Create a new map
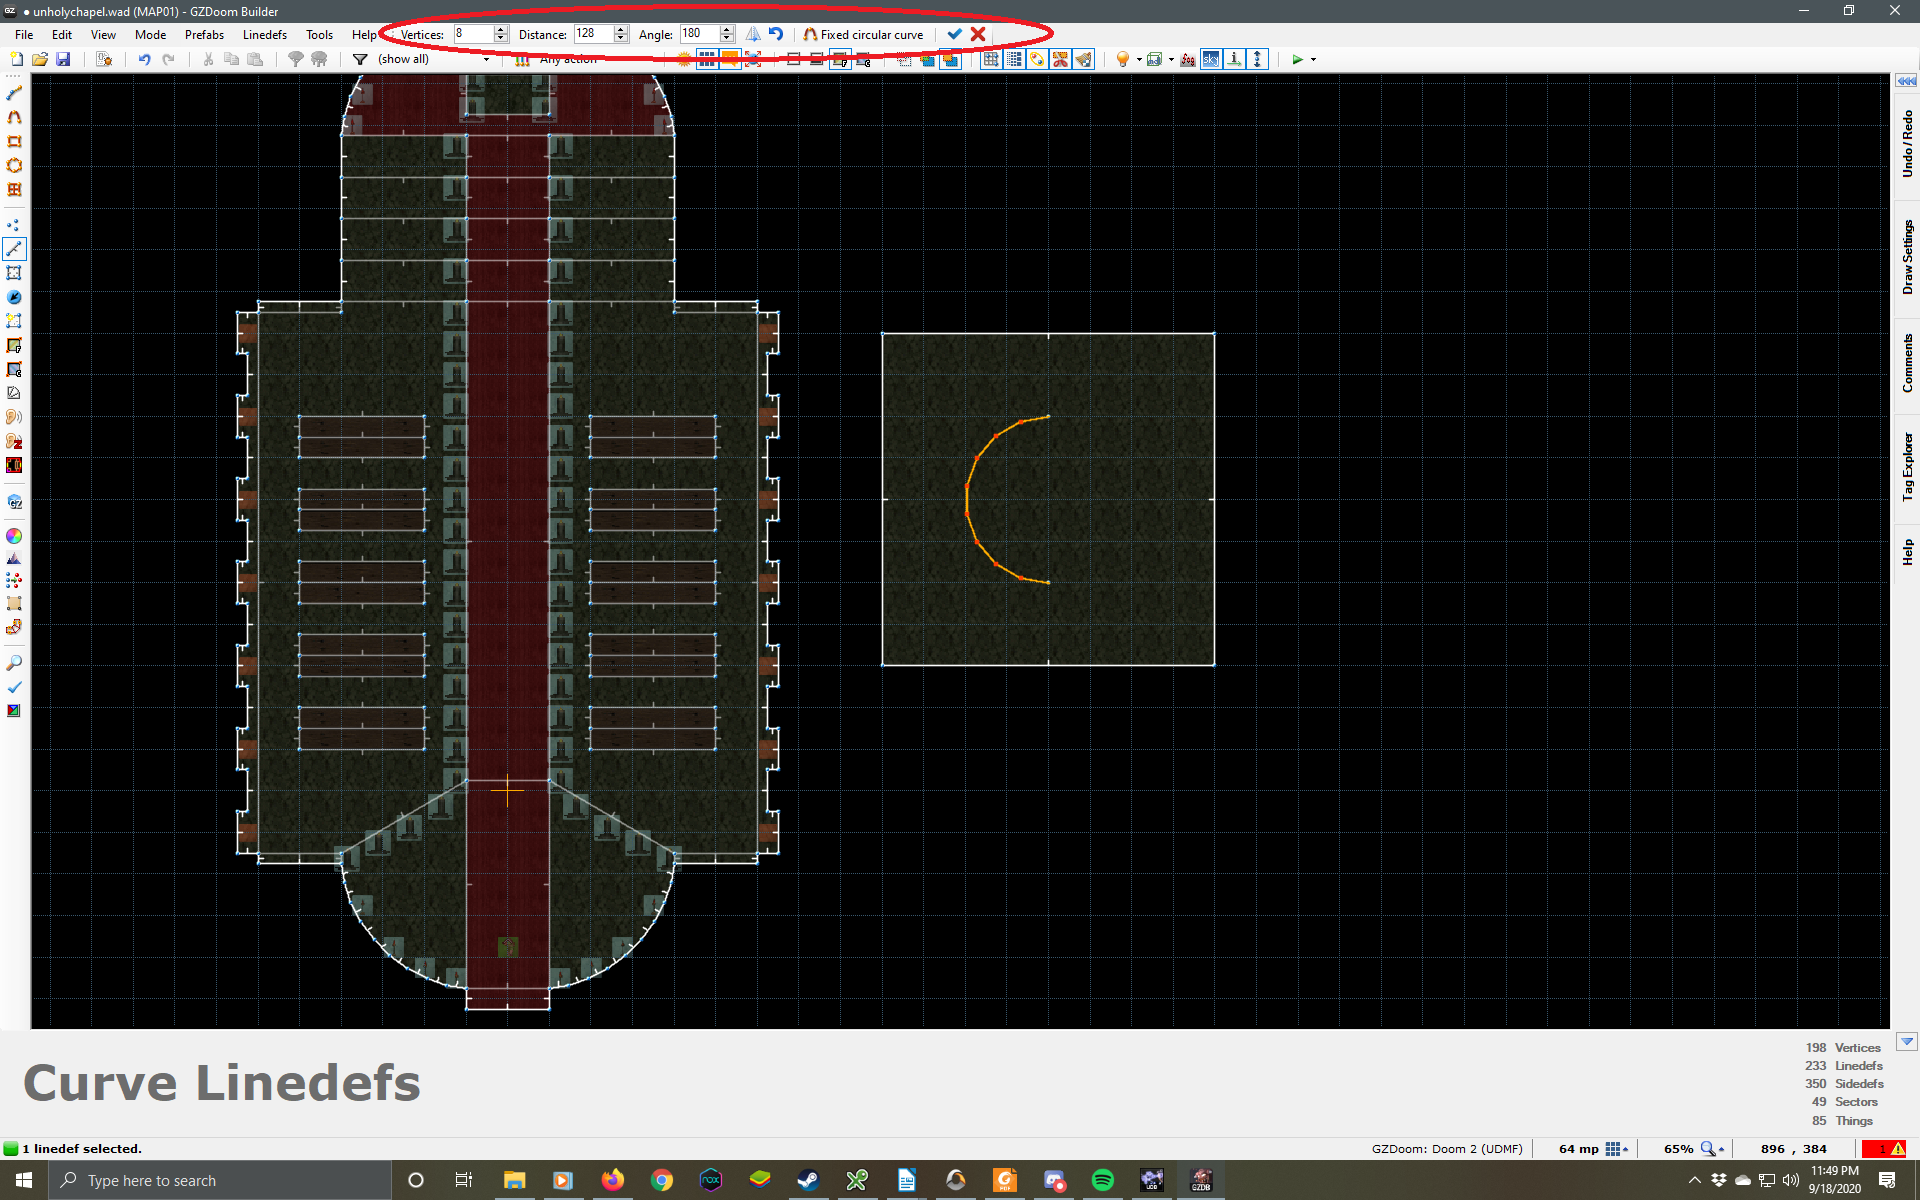Screen dimensions: 1920x1200 pyautogui.click(x=16, y=59)
